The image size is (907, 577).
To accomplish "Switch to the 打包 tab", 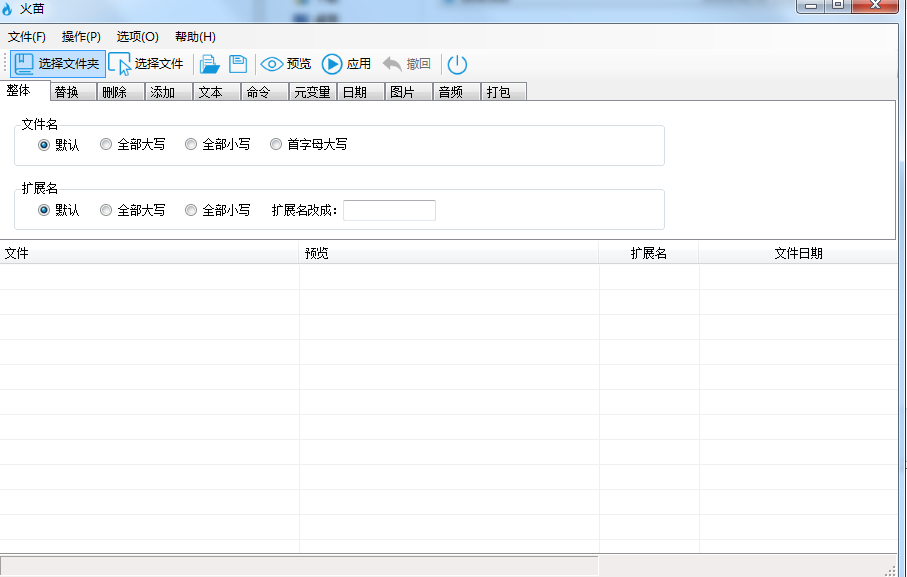I will click(x=504, y=92).
